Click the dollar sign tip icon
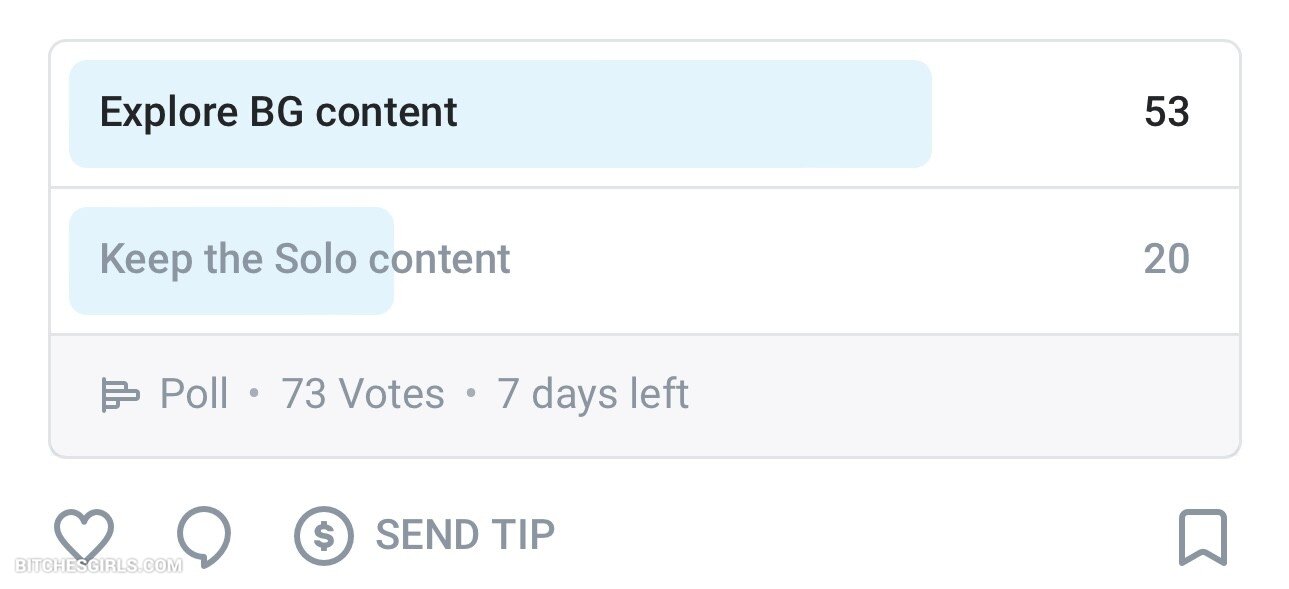Image resolution: width=1289 pixels, height=589 pixels. (323, 536)
